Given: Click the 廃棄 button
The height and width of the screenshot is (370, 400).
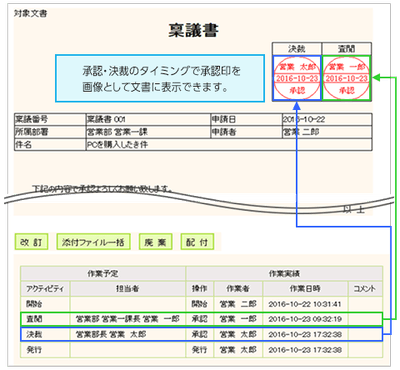Looking at the screenshot, I should pyautogui.click(x=155, y=242).
